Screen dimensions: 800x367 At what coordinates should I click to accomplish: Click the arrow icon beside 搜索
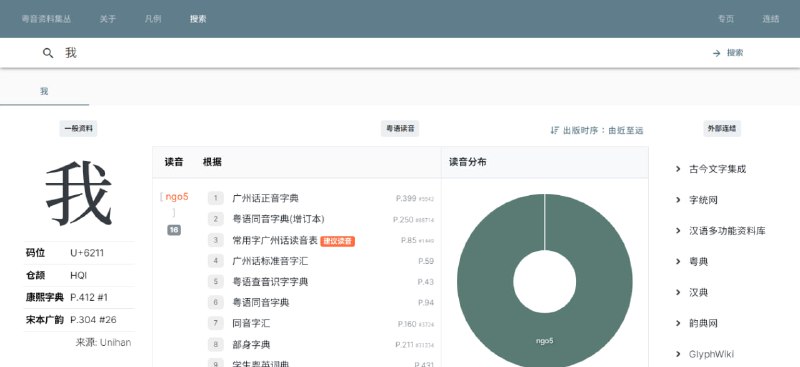coord(716,53)
